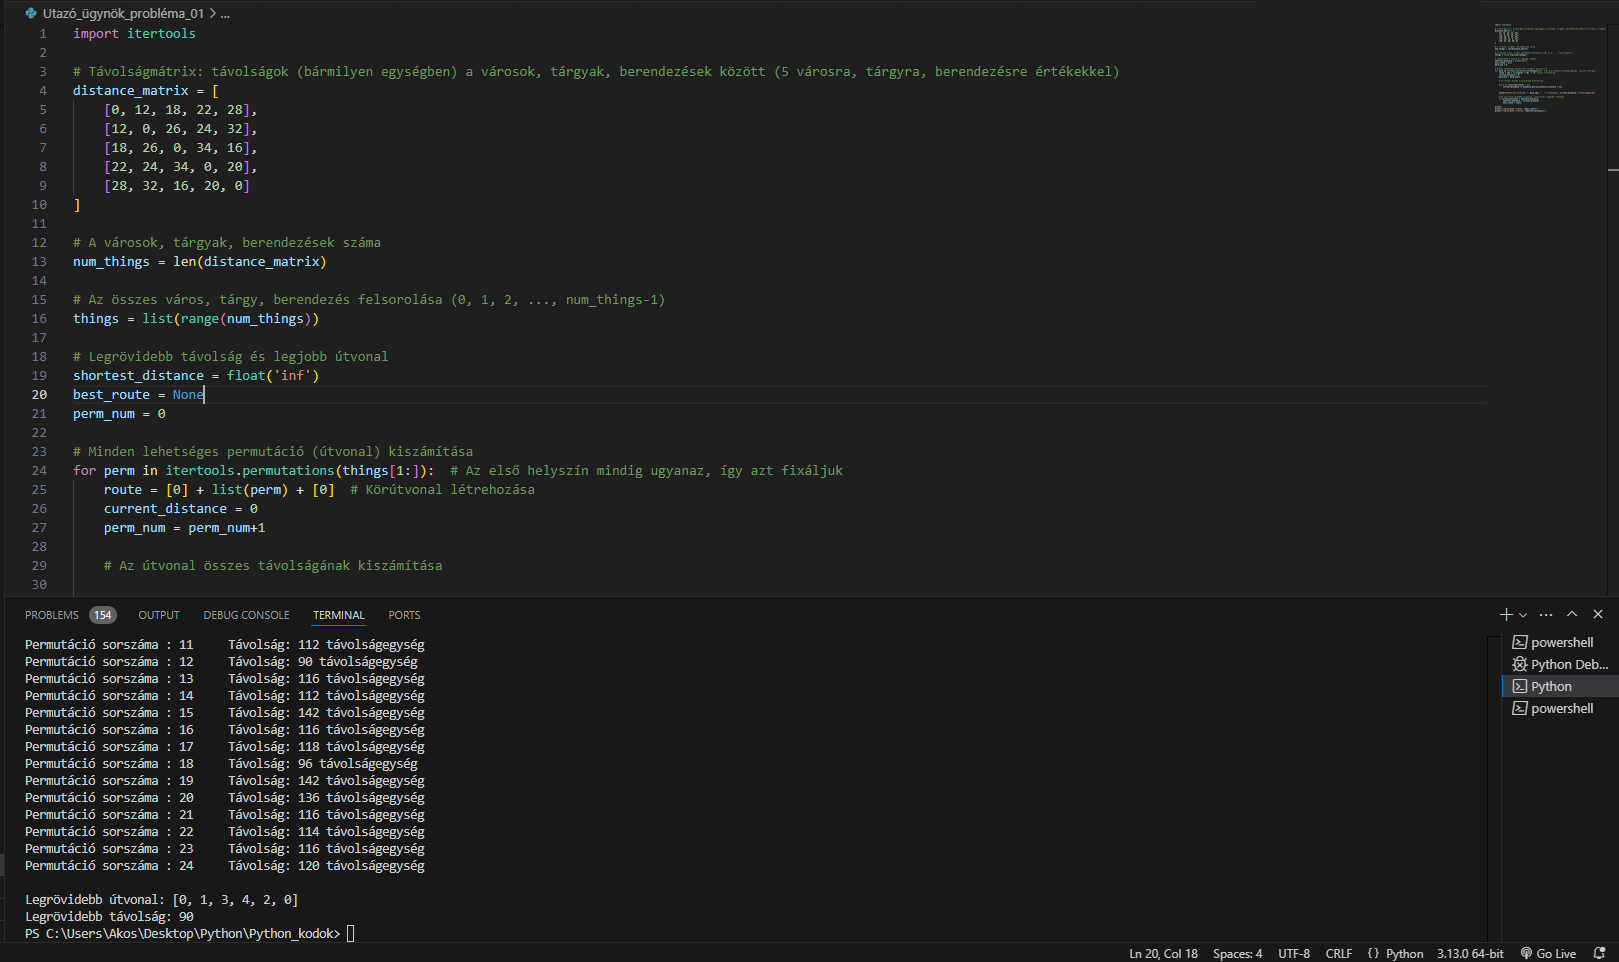Click the new terminal plus icon
This screenshot has height=962, width=1619.
pyautogui.click(x=1505, y=614)
